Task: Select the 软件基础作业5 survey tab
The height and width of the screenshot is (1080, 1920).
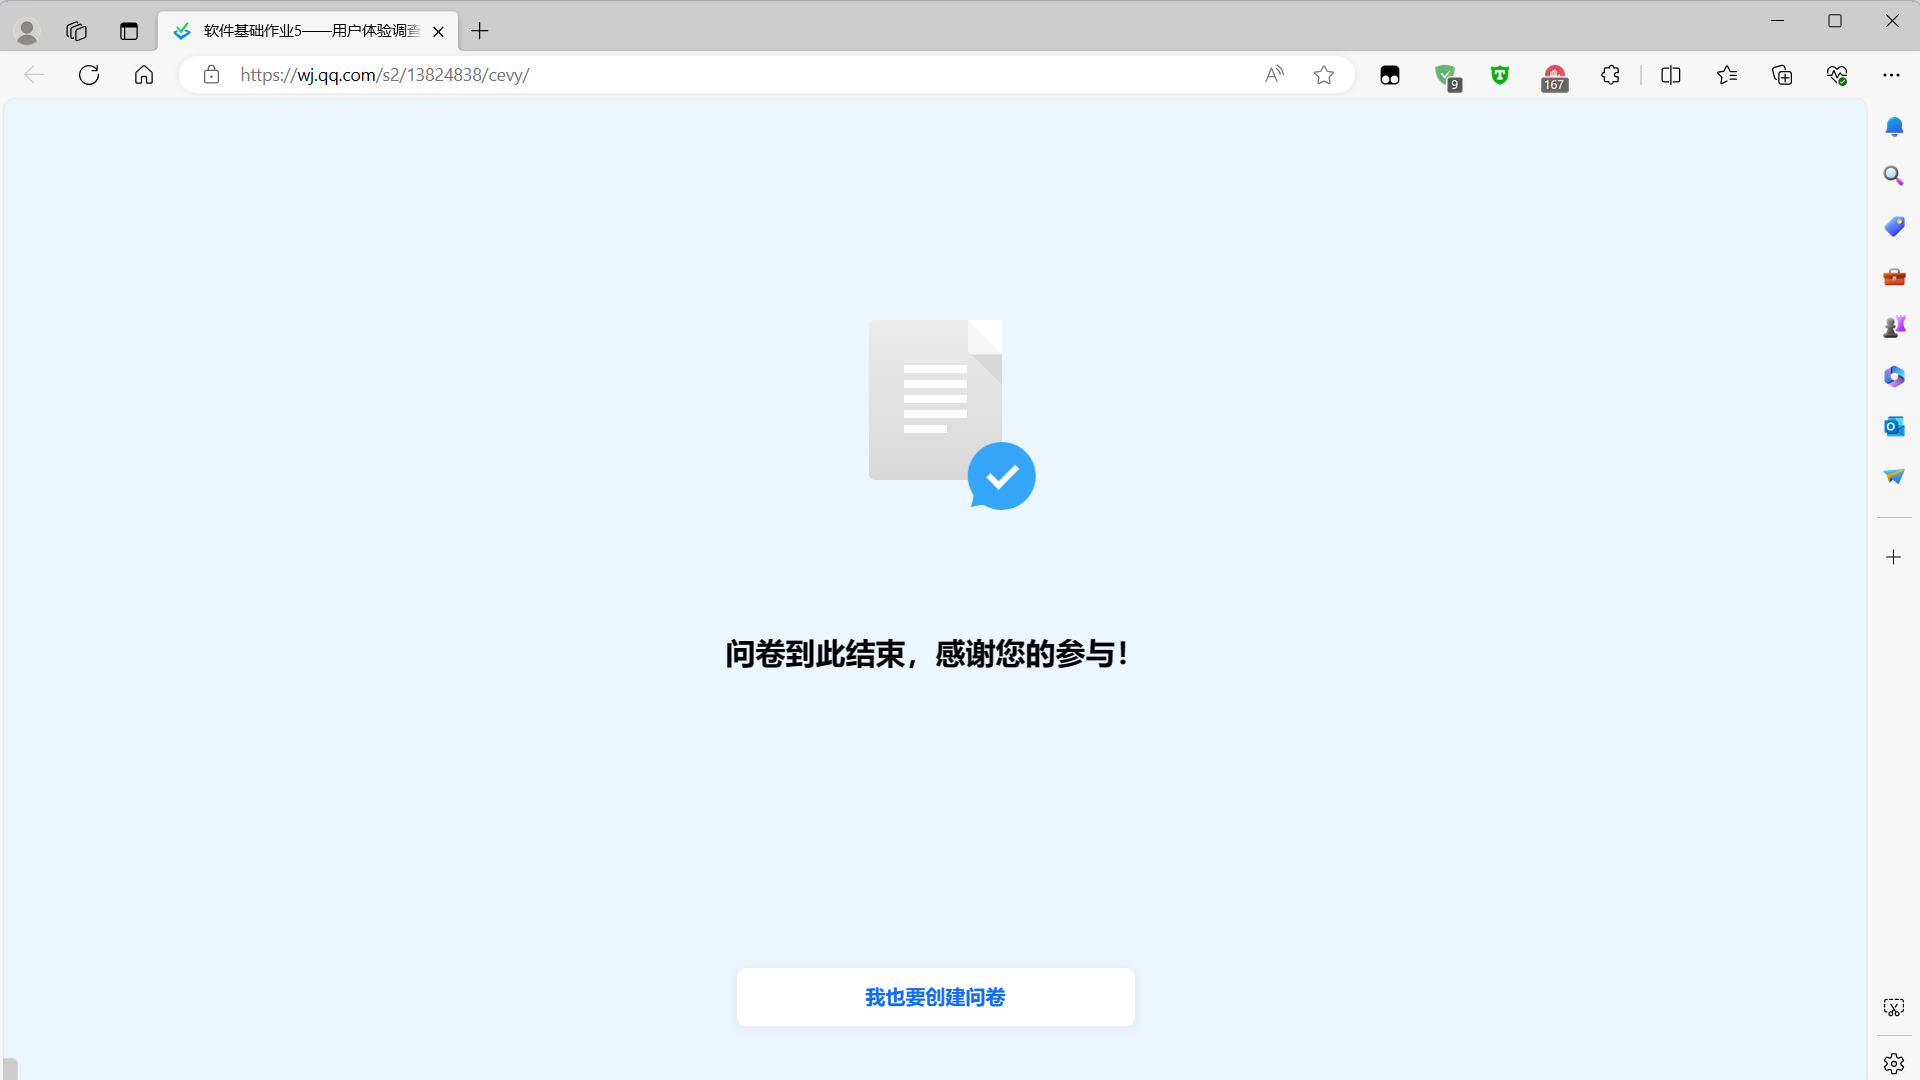Action: point(310,31)
